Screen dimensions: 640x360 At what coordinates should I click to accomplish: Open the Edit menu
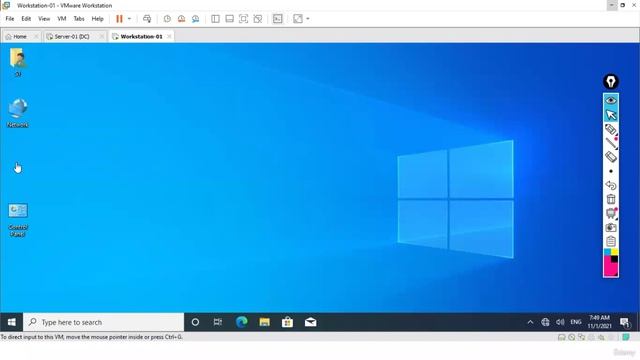click(26, 19)
